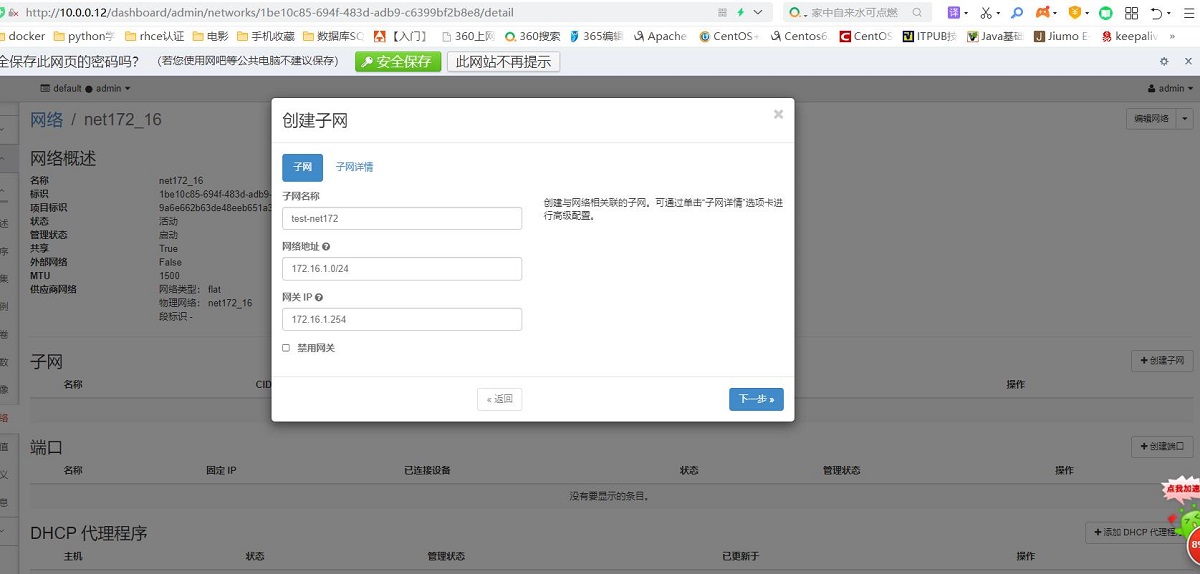
Task: Expand dropdown arrow next to game controller icon
Action: click(x=1056, y=13)
